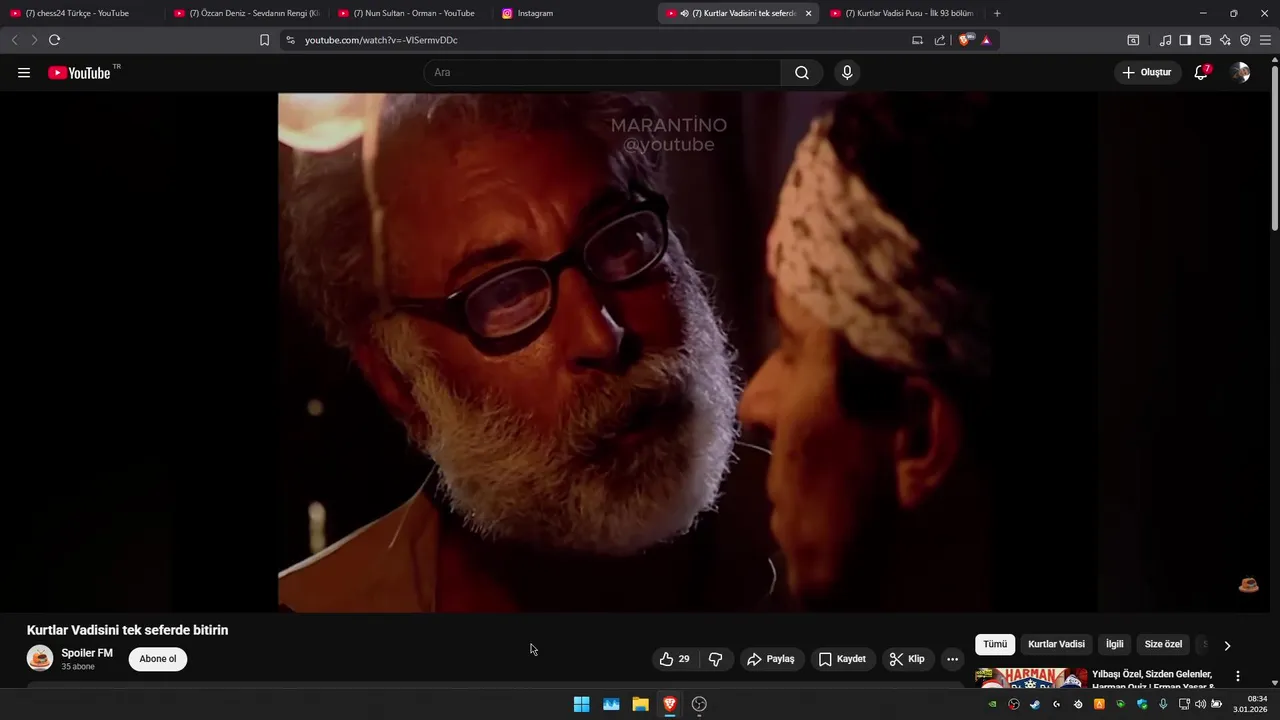
Task: Start voice search with the microphone
Action: point(847,73)
